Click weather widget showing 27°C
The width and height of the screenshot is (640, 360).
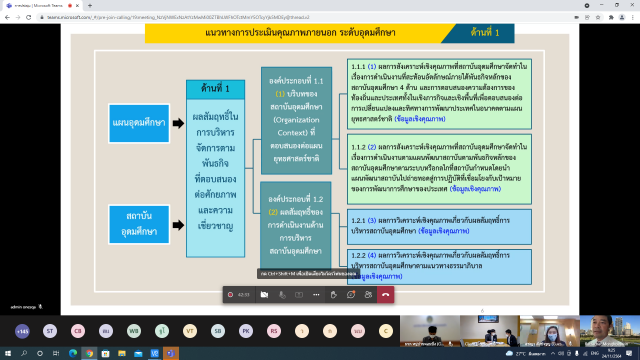pos(526,353)
